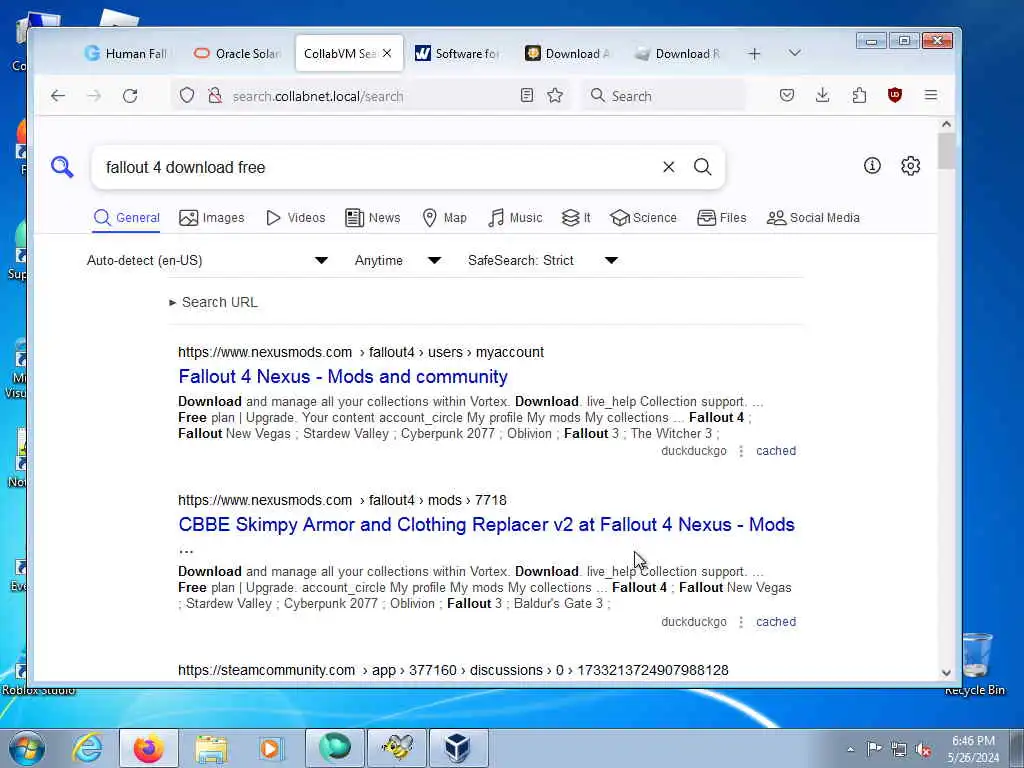Open search preferences gear icon
Screen dimensions: 1024x768
point(910,166)
